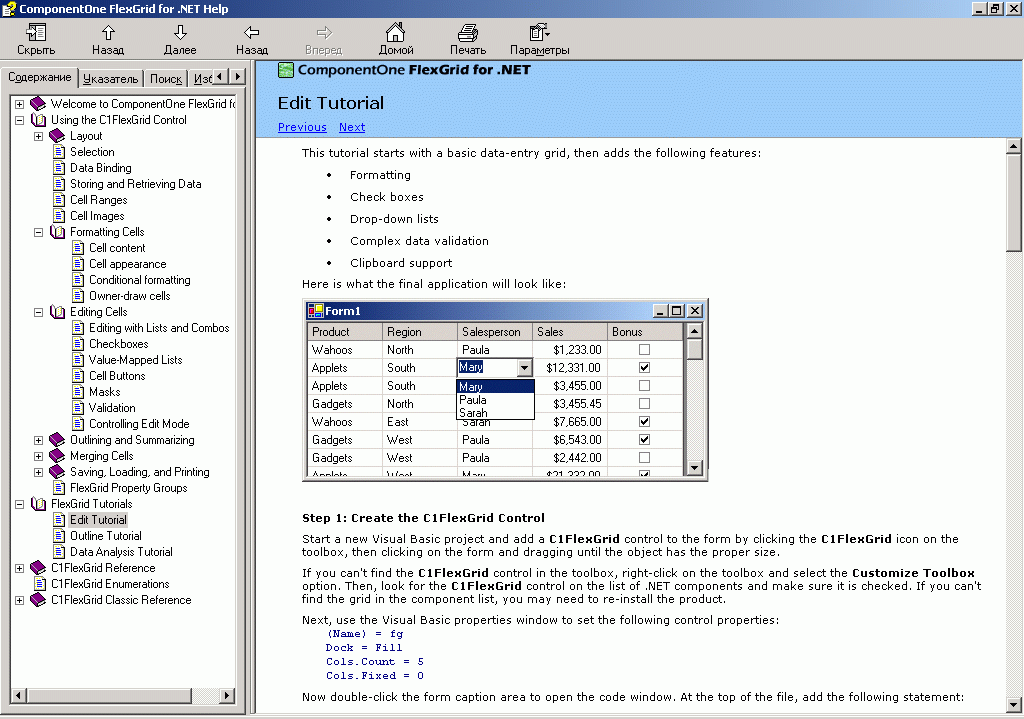Click the contents tree horizontal scrollbar thumb
Viewport: 1024px width, 719px height.
point(109,695)
